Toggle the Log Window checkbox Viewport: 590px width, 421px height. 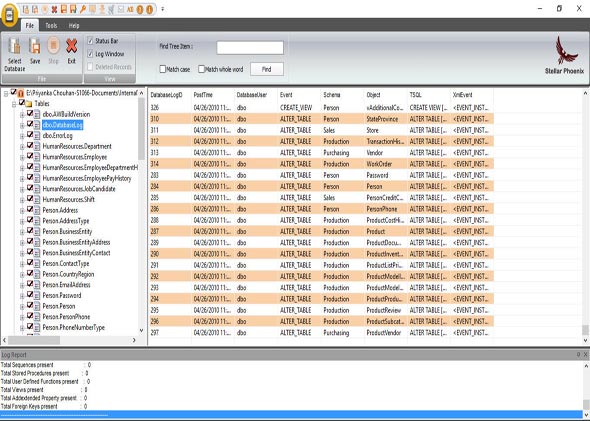90,54
